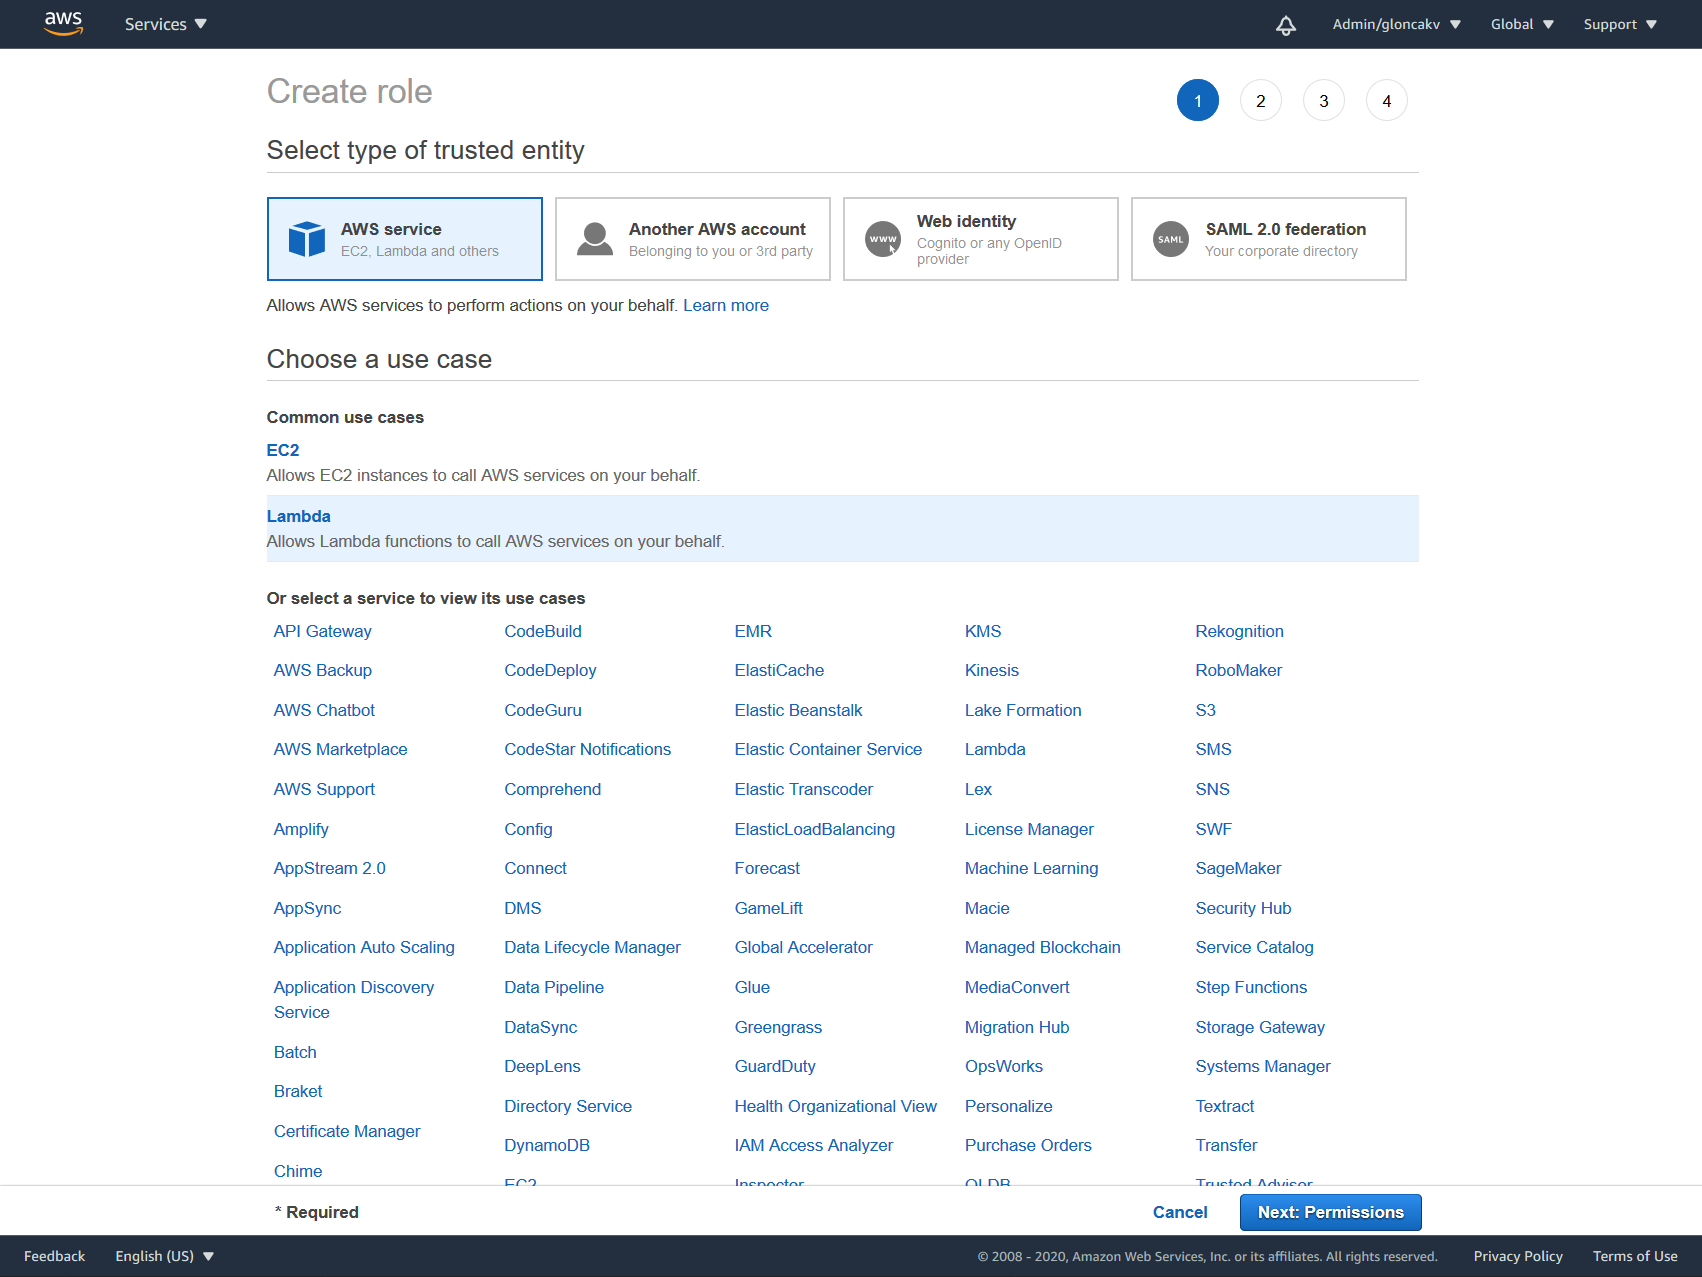This screenshot has width=1702, height=1277.
Task: Open the English (US) language selector
Action: 165,1256
